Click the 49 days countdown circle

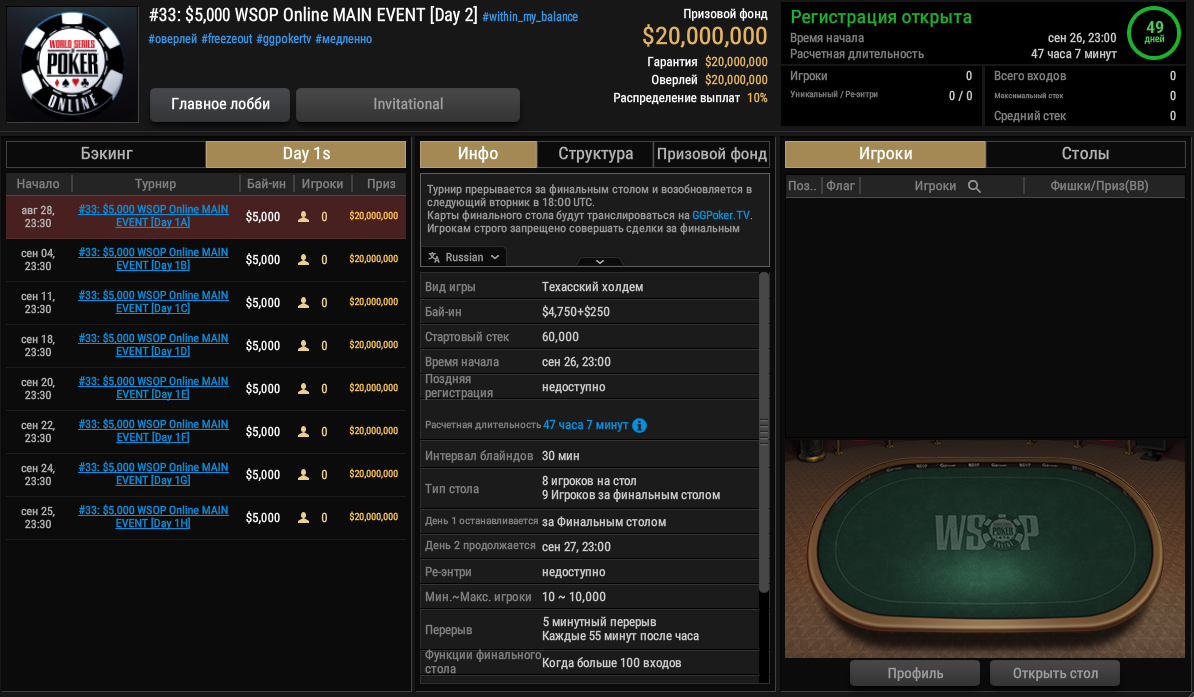[1154, 32]
